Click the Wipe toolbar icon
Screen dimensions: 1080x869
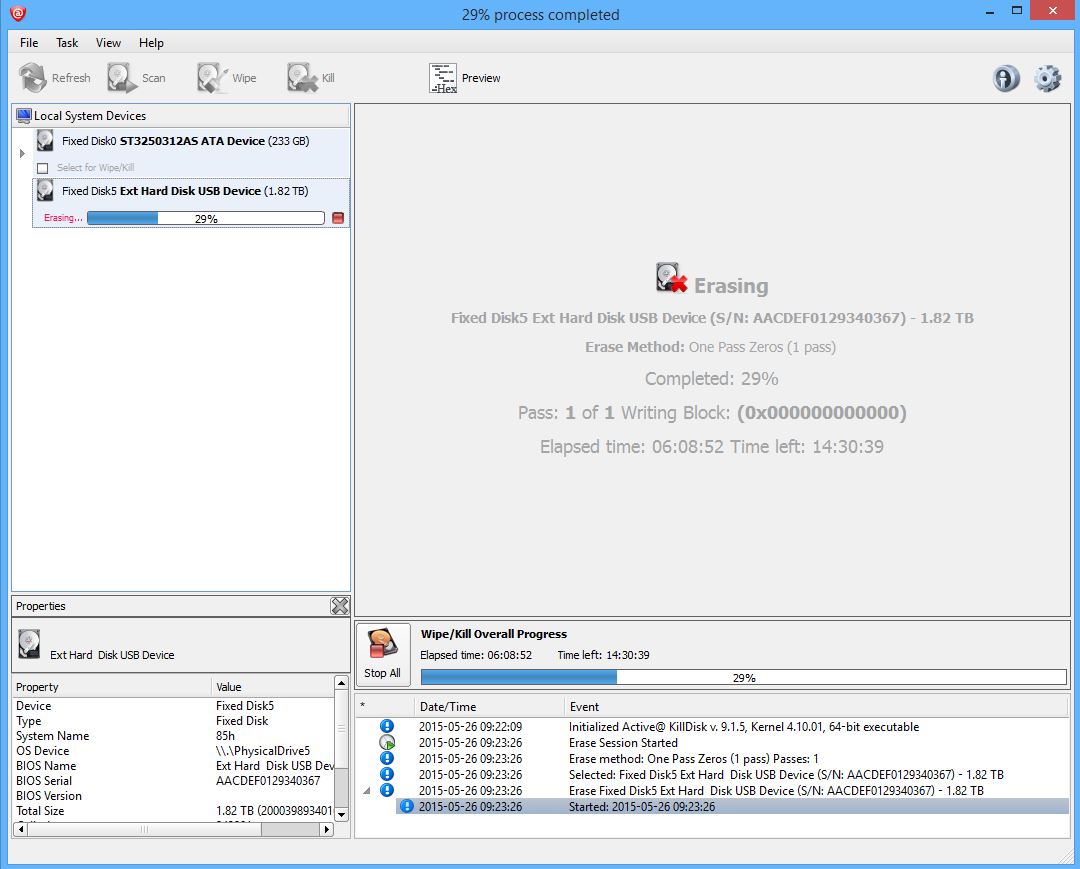click(212, 78)
